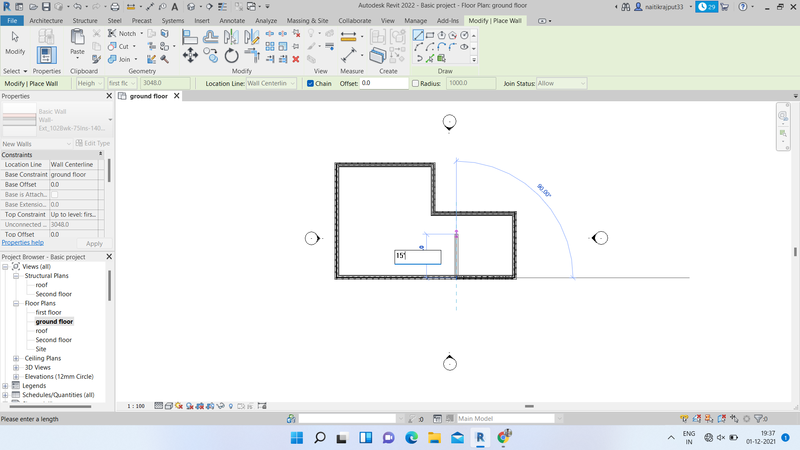The height and width of the screenshot is (450, 800).
Task: Click the Offset value input field
Action: pyautogui.click(x=382, y=83)
